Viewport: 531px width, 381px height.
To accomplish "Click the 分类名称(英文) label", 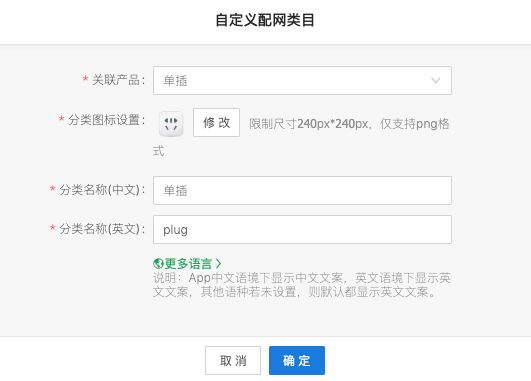I will [102, 229].
